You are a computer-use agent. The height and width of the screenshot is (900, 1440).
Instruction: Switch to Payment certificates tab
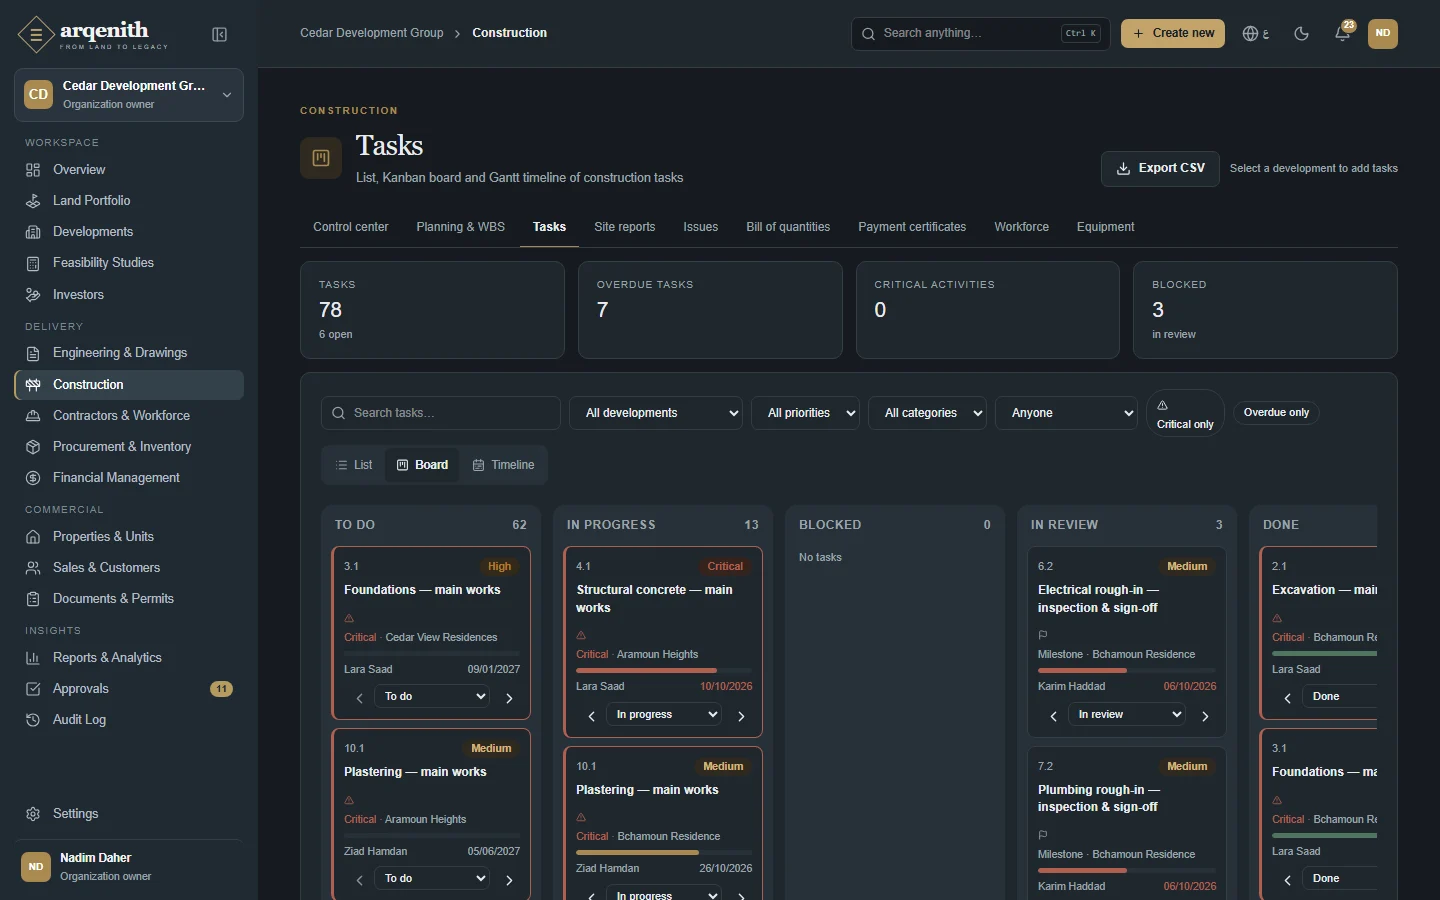912,227
